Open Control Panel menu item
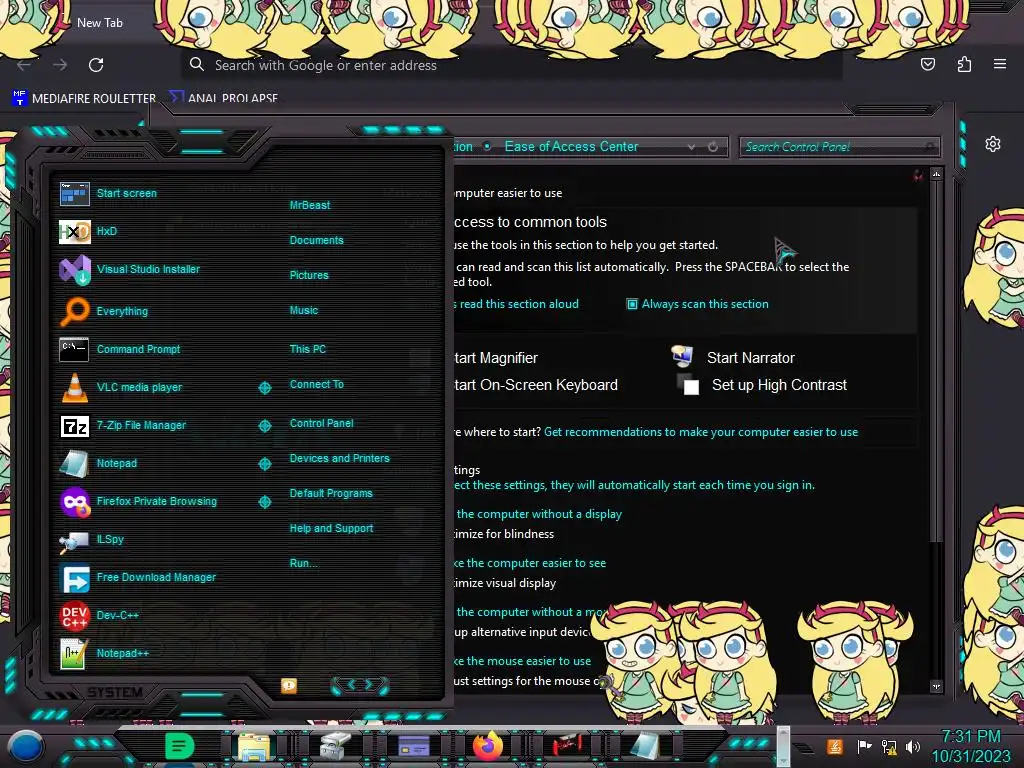This screenshot has height=768, width=1024. (322, 423)
